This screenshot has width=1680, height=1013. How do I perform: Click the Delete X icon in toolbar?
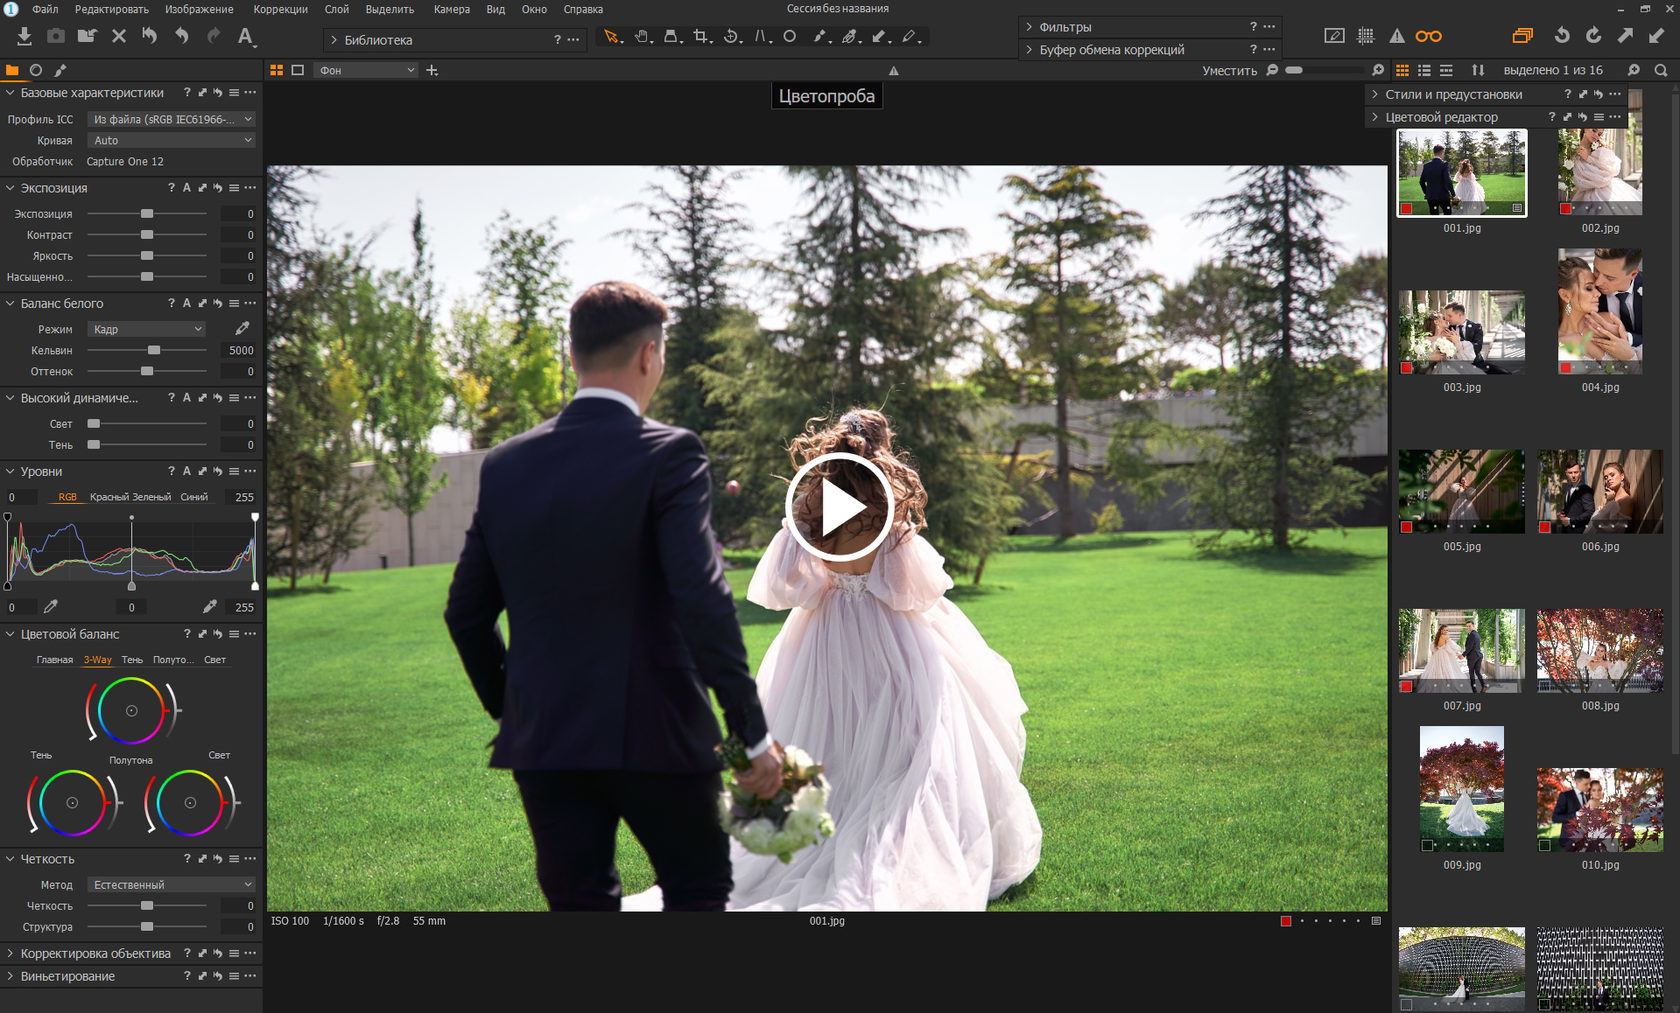click(x=119, y=36)
